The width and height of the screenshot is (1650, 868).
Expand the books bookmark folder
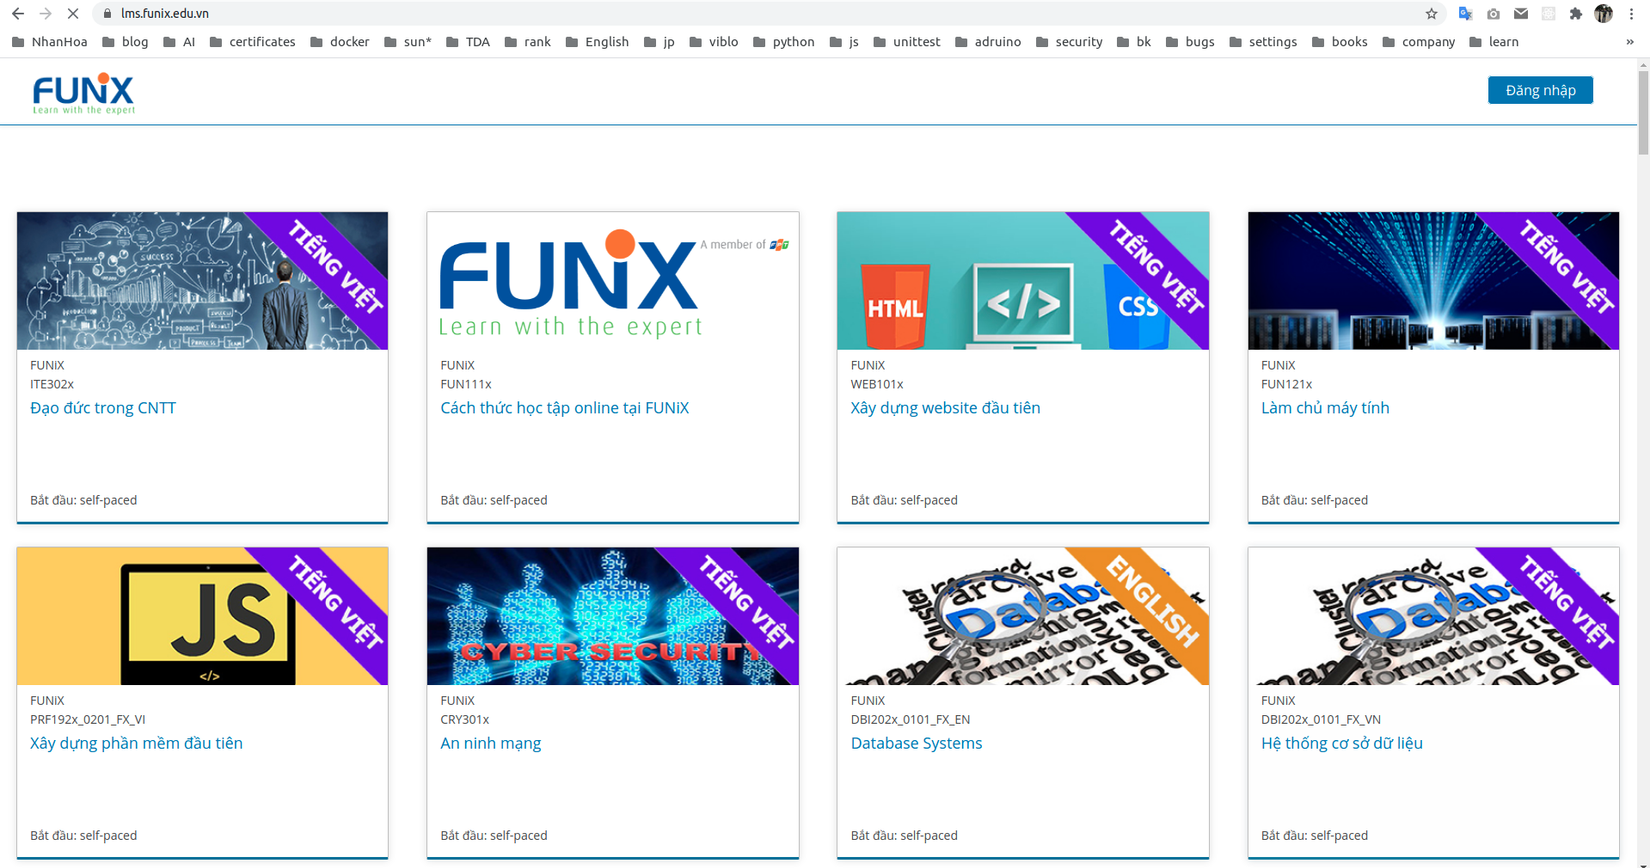click(1339, 42)
